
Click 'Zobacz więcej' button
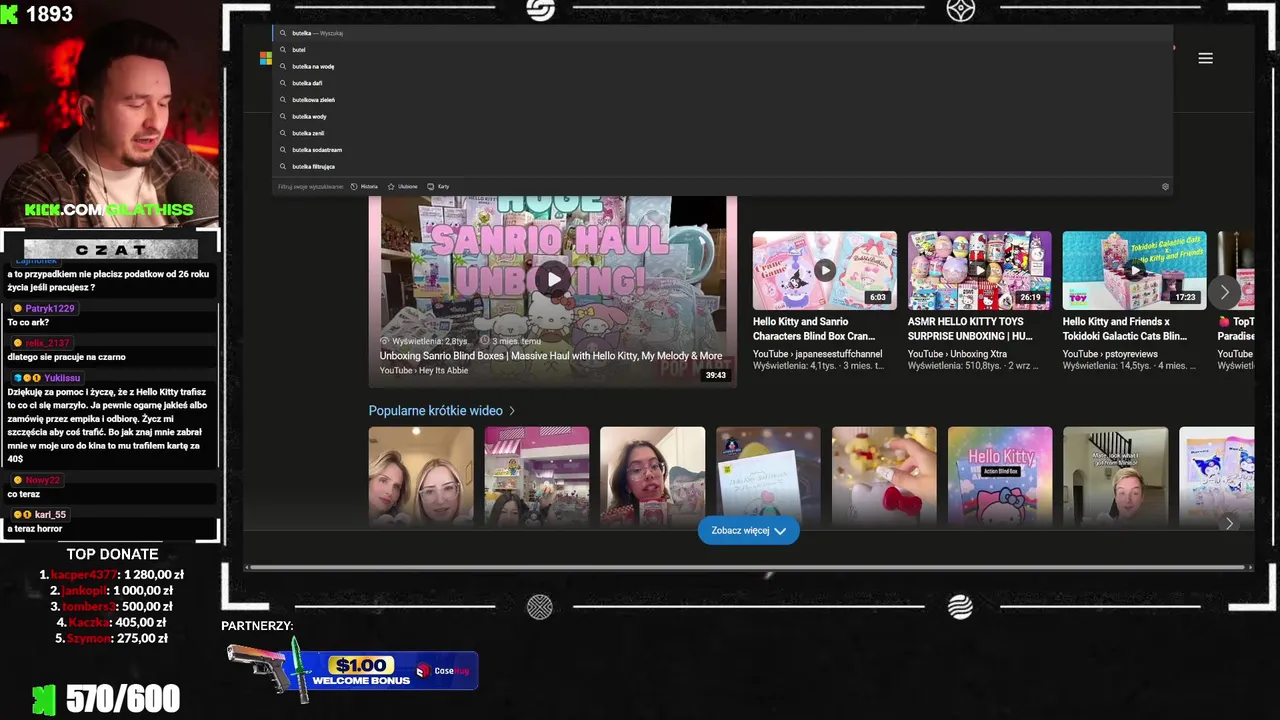click(748, 531)
